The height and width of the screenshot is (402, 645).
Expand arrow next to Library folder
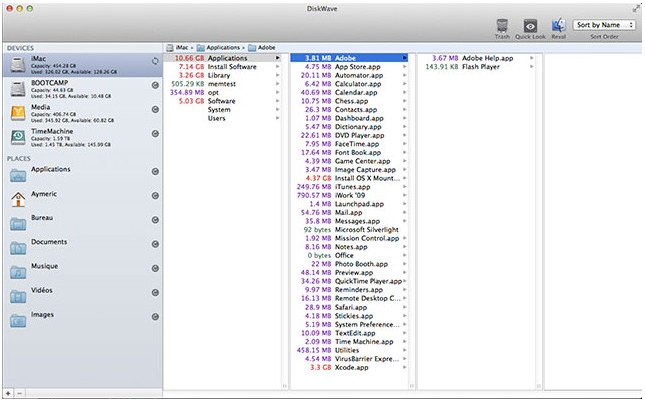click(x=278, y=75)
